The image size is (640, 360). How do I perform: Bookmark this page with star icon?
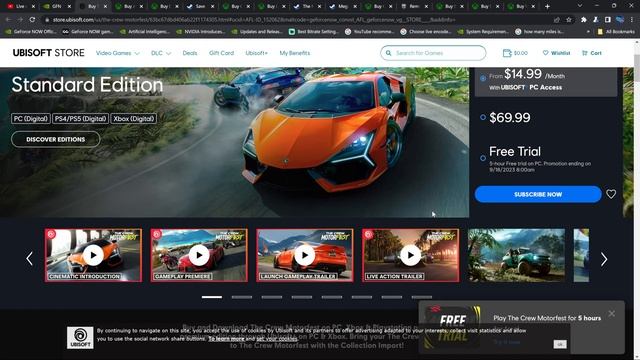(569, 20)
